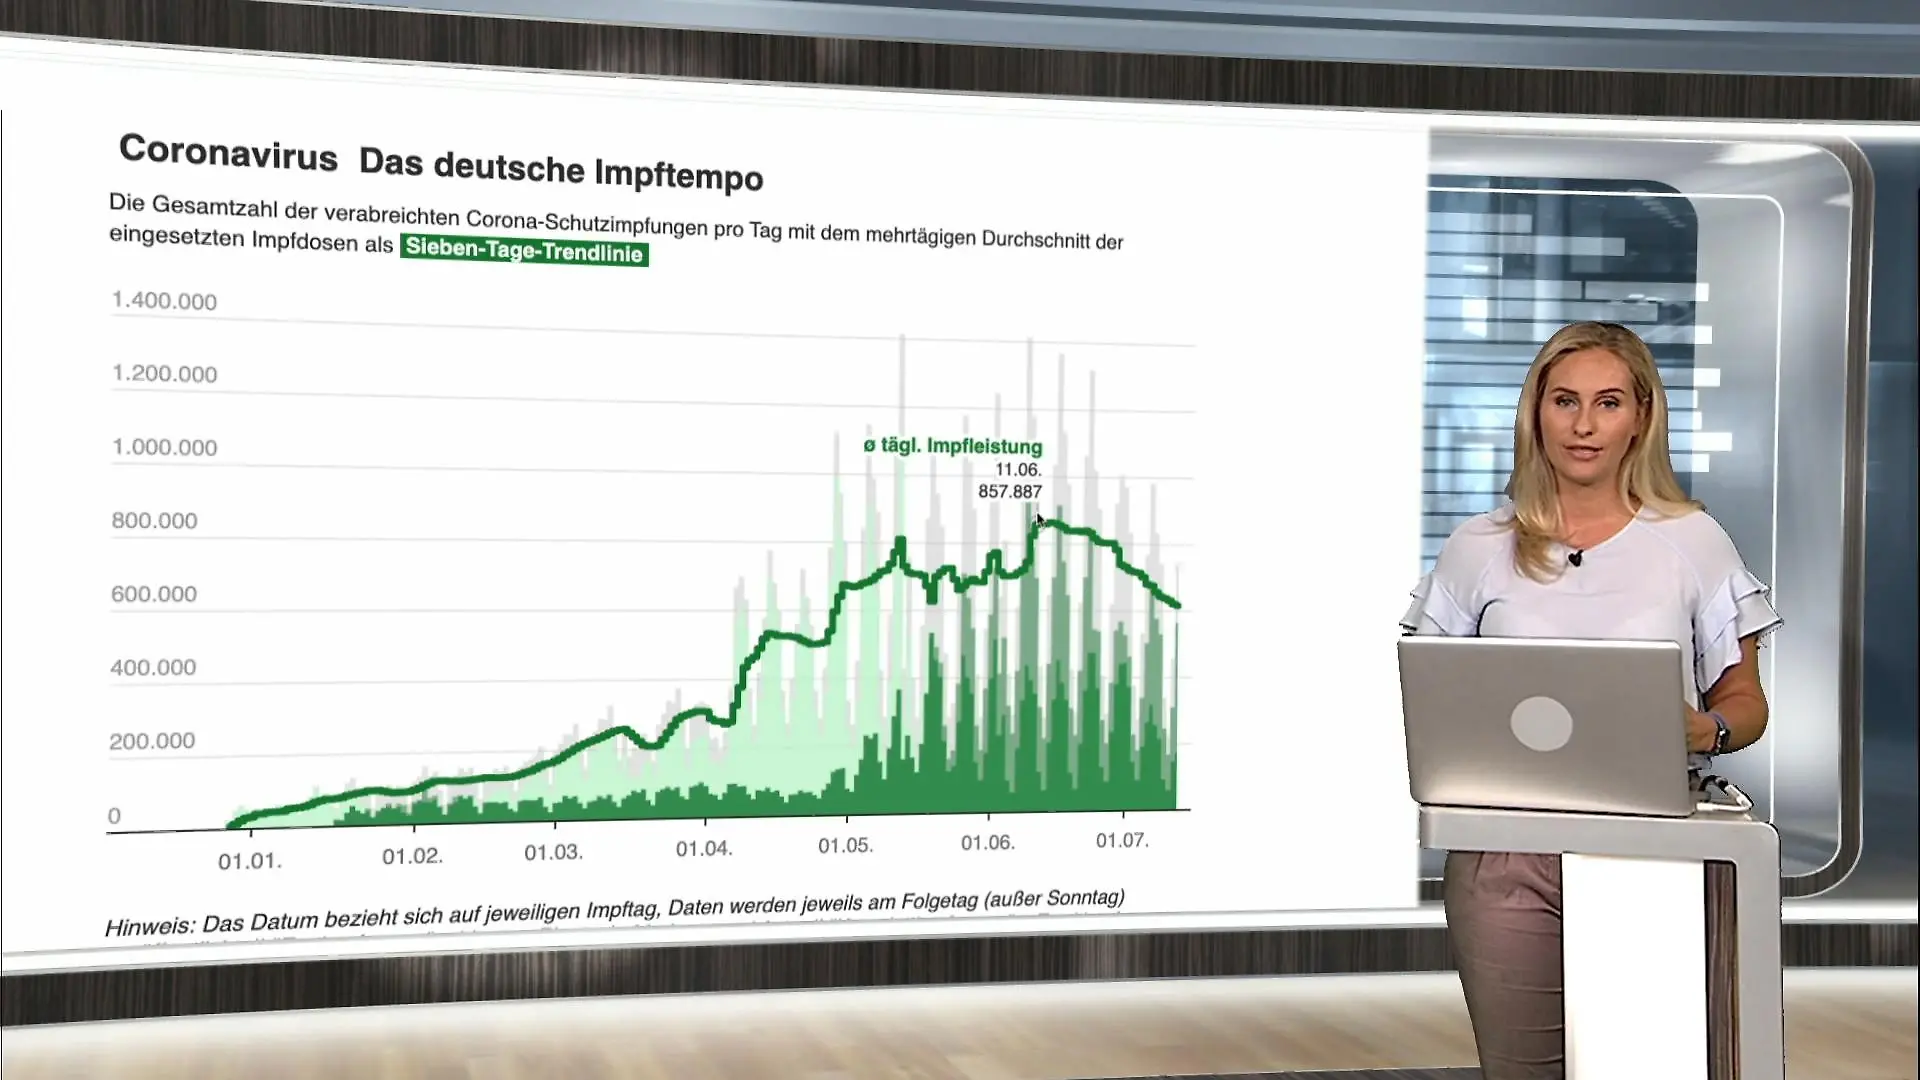Click the 1.200.000 y-axis label
This screenshot has width=1920, height=1080.
point(164,374)
